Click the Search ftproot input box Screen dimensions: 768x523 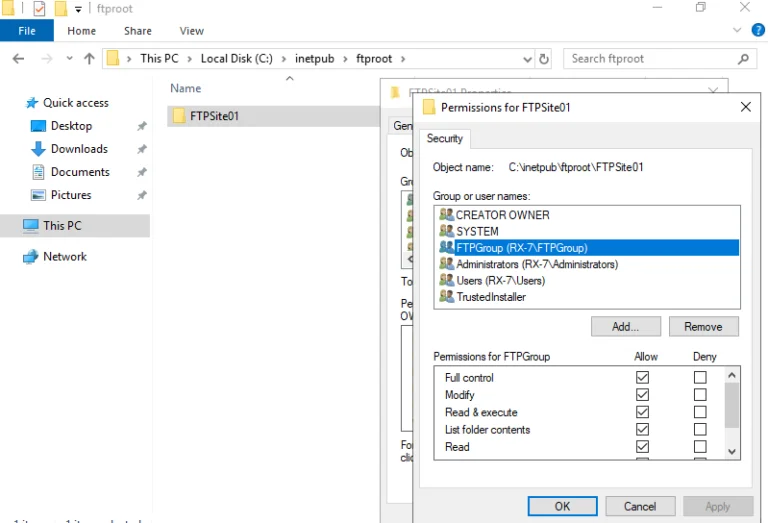(x=651, y=59)
